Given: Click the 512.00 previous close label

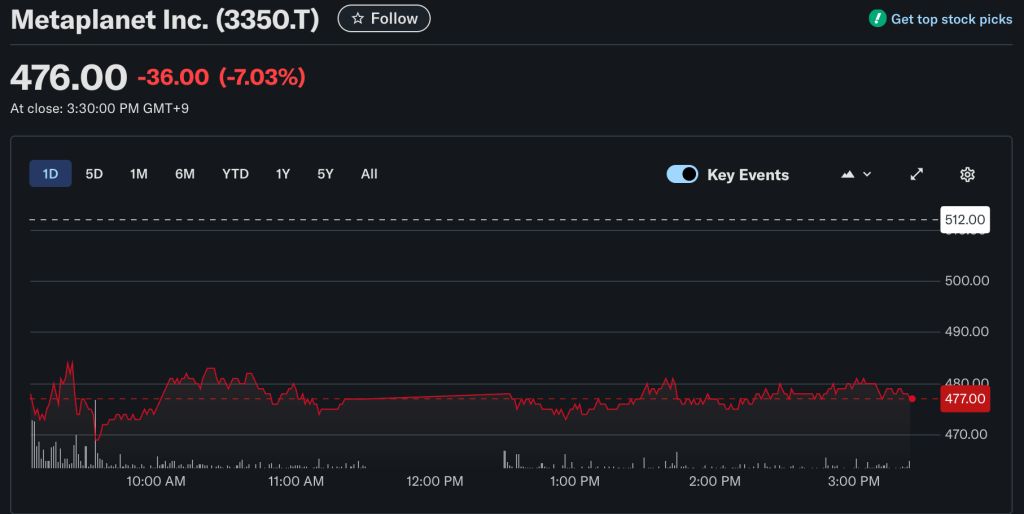Looking at the screenshot, I should (x=965, y=219).
